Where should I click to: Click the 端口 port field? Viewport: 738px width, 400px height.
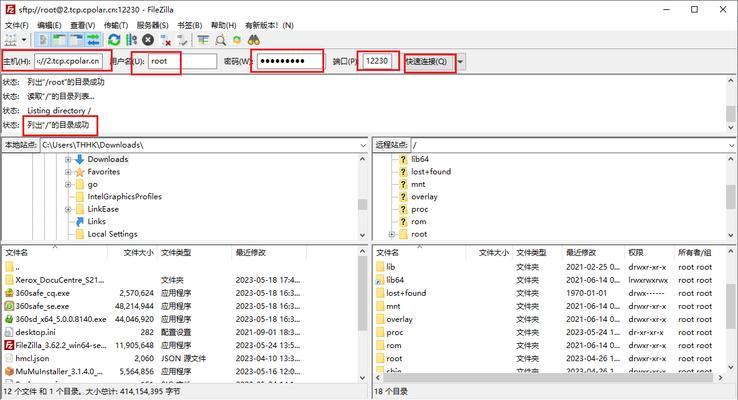click(x=377, y=61)
